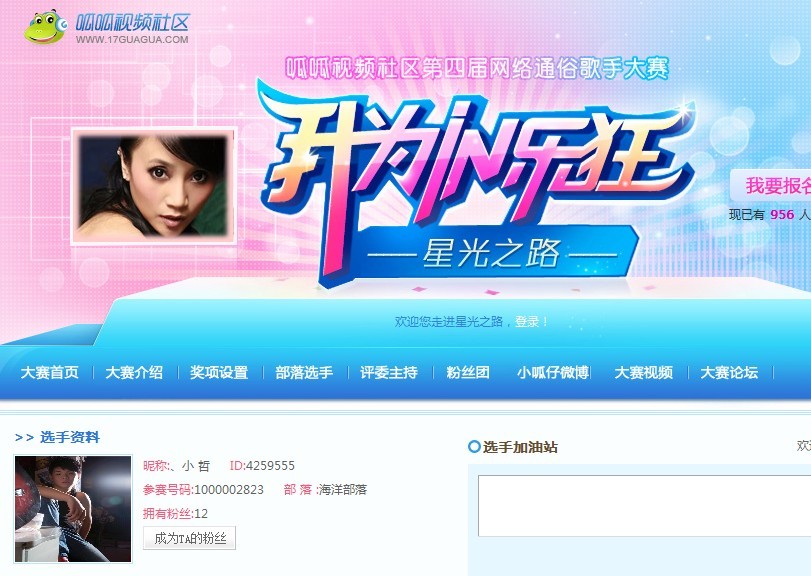Image resolution: width=811 pixels, height=576 pixels.
Task: Navigate to 评委主持
Action: [389, 372]
